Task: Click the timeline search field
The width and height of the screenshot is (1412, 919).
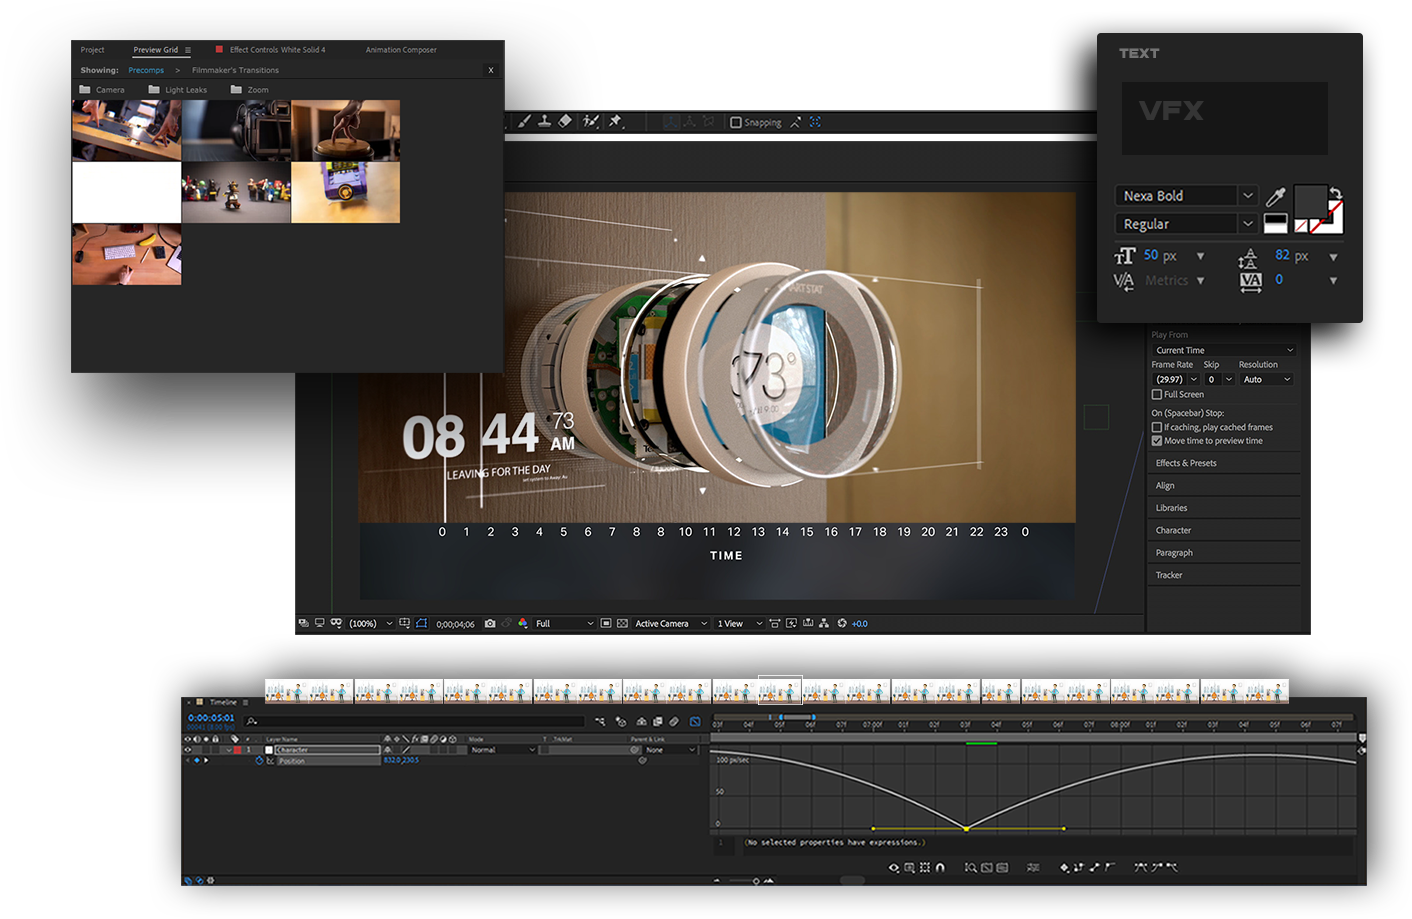Action: [414, 721]
